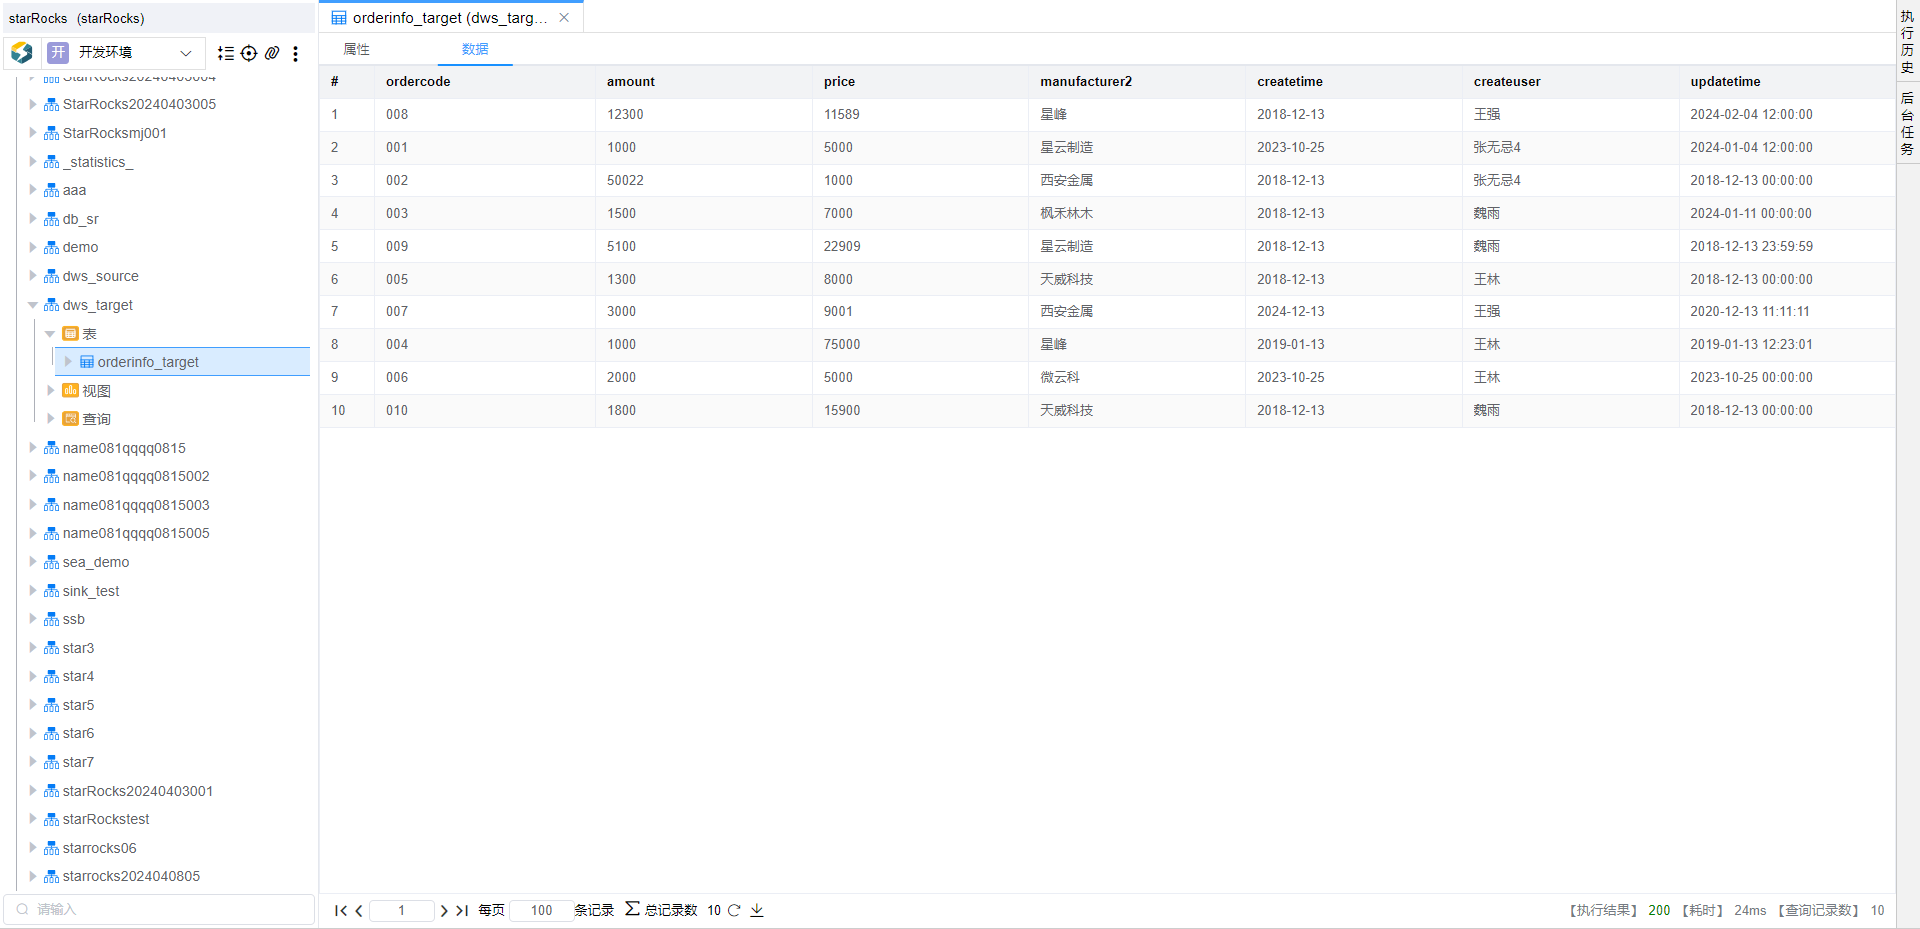Go to the last page of records
The image size is (1920, 929).
point(462,910)
